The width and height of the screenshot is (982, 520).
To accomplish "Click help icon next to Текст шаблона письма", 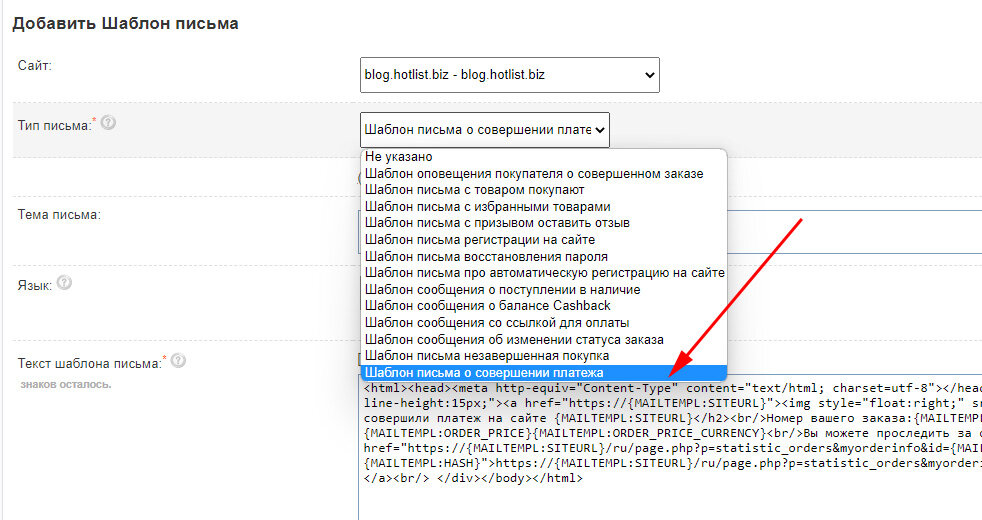I will 178,361.
